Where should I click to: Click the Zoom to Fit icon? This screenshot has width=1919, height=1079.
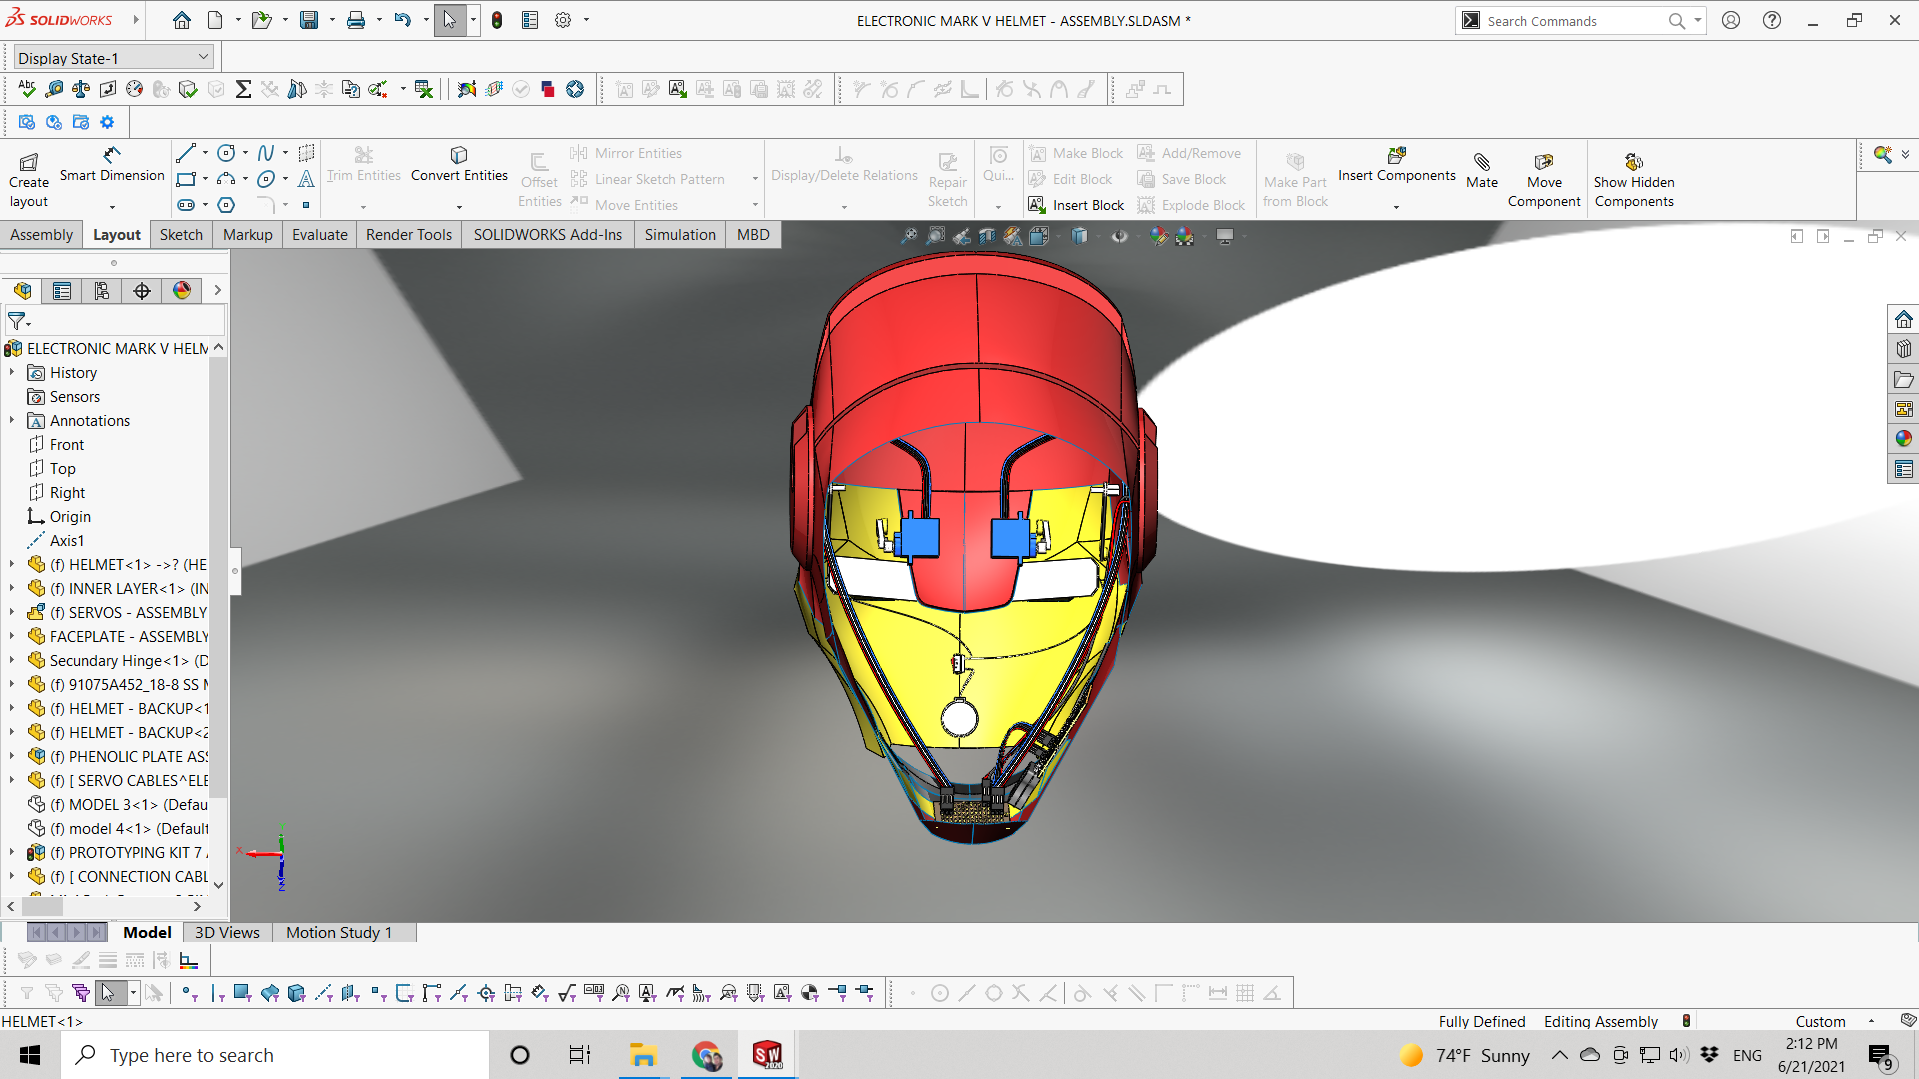click(x=908, y=236)
